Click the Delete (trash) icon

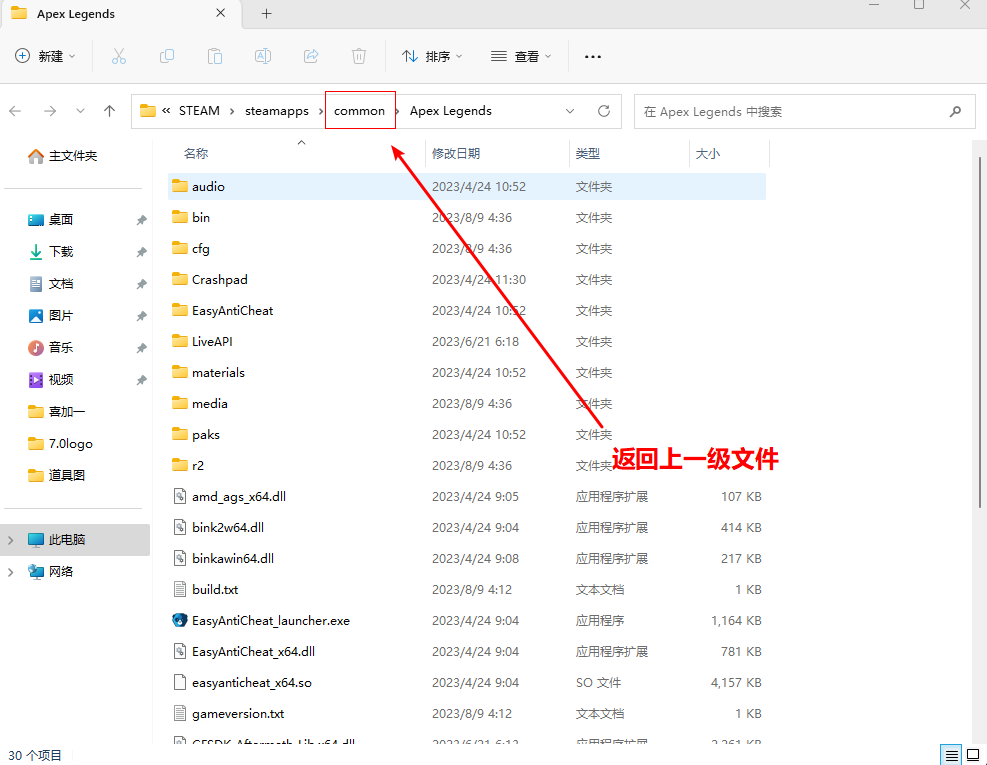point(358,56)
